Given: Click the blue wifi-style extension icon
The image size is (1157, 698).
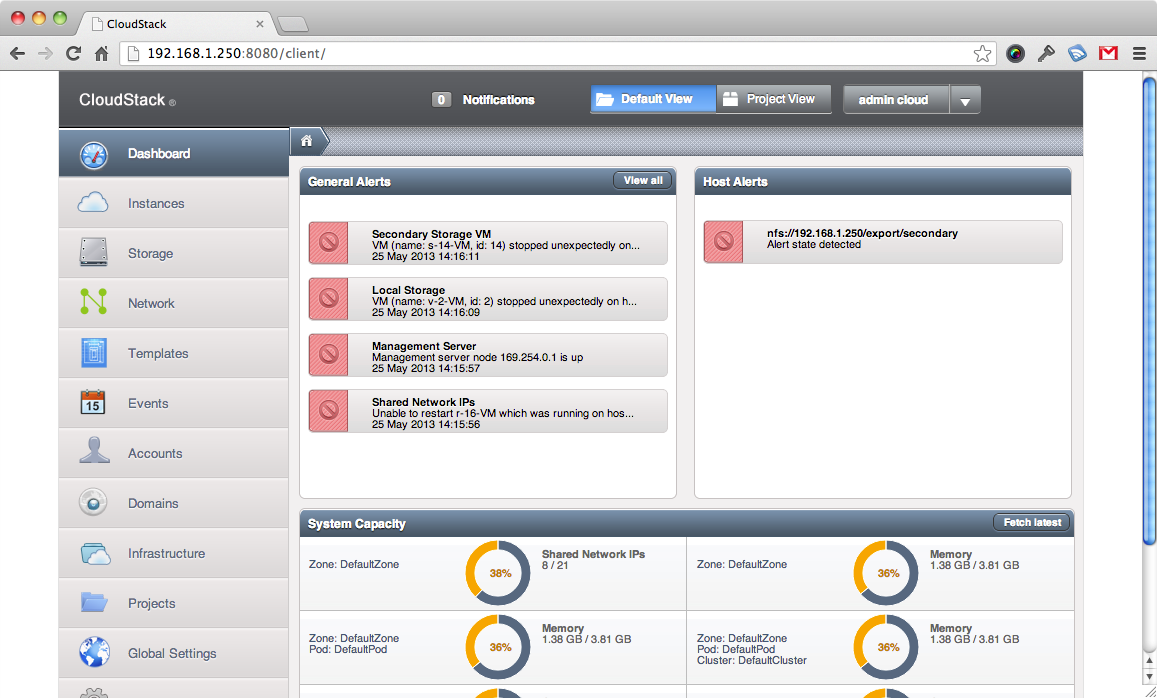Looking at the screenshot, I should [1077, 53].
